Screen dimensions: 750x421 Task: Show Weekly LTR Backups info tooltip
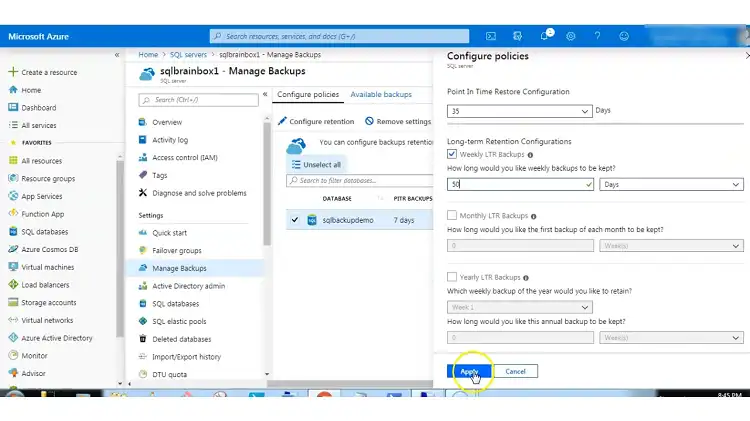pyautogui.click(x=530, y=155)
